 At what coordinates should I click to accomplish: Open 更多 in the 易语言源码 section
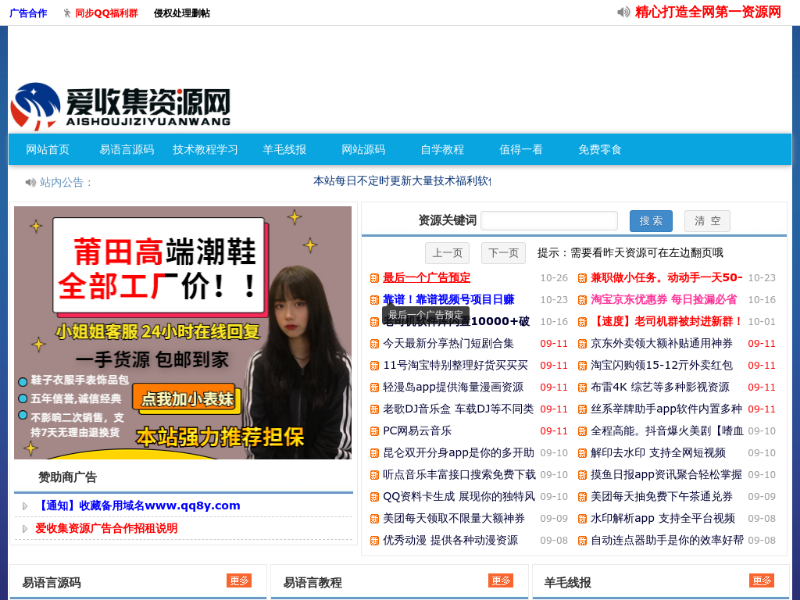(x=239, y=581)
